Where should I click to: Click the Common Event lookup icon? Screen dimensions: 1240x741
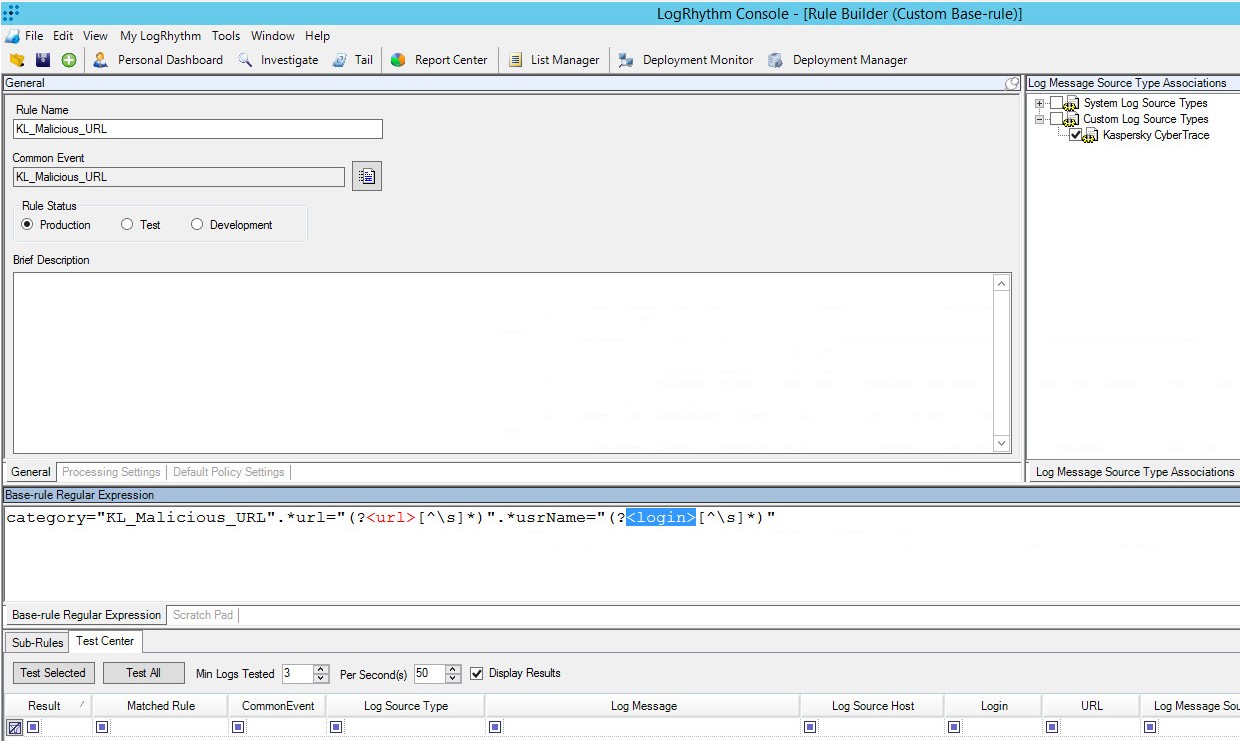366,176
